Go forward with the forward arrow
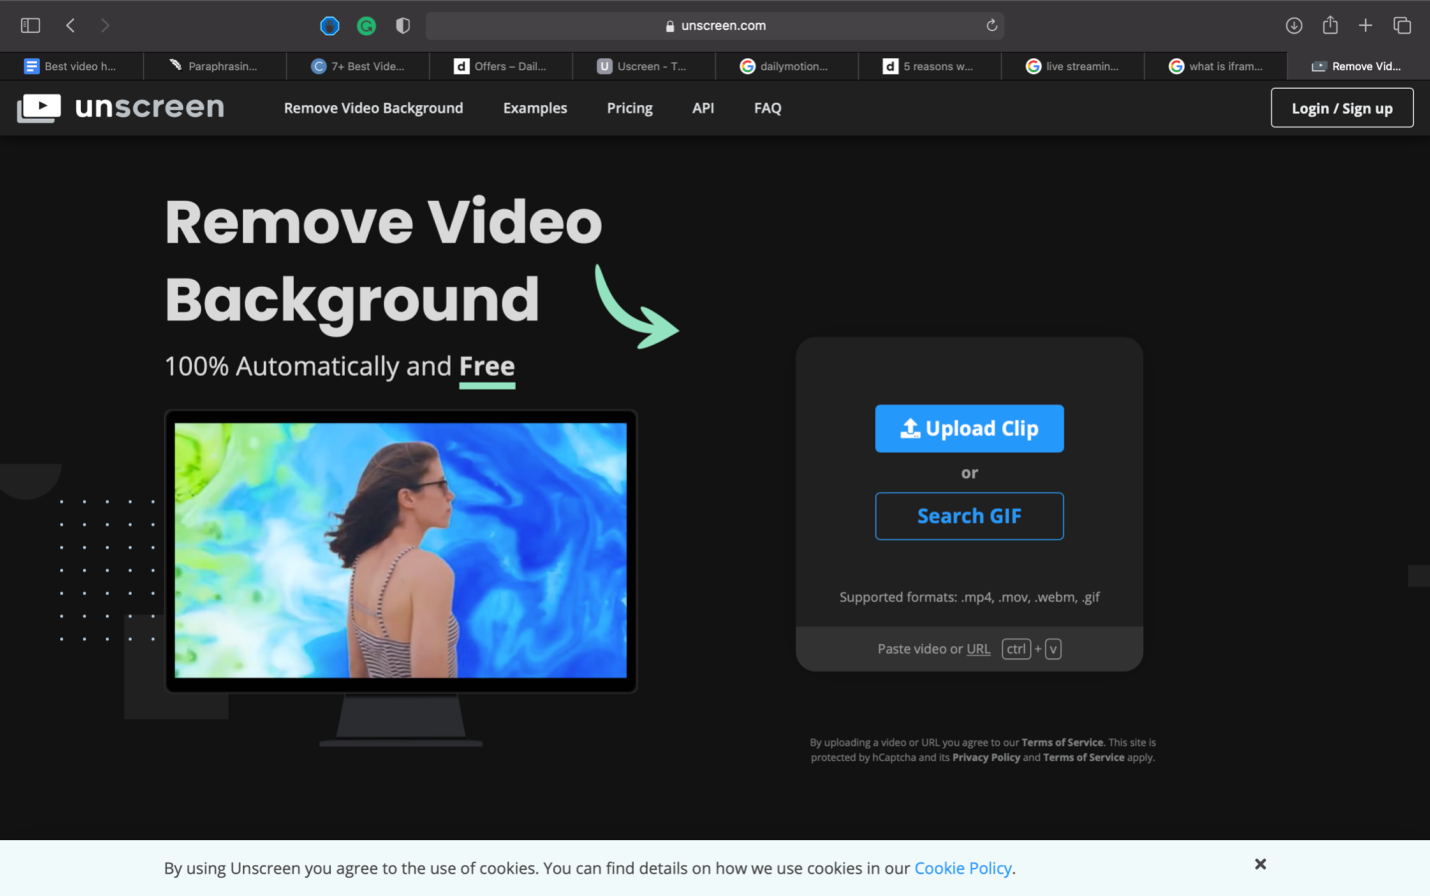 105,25
